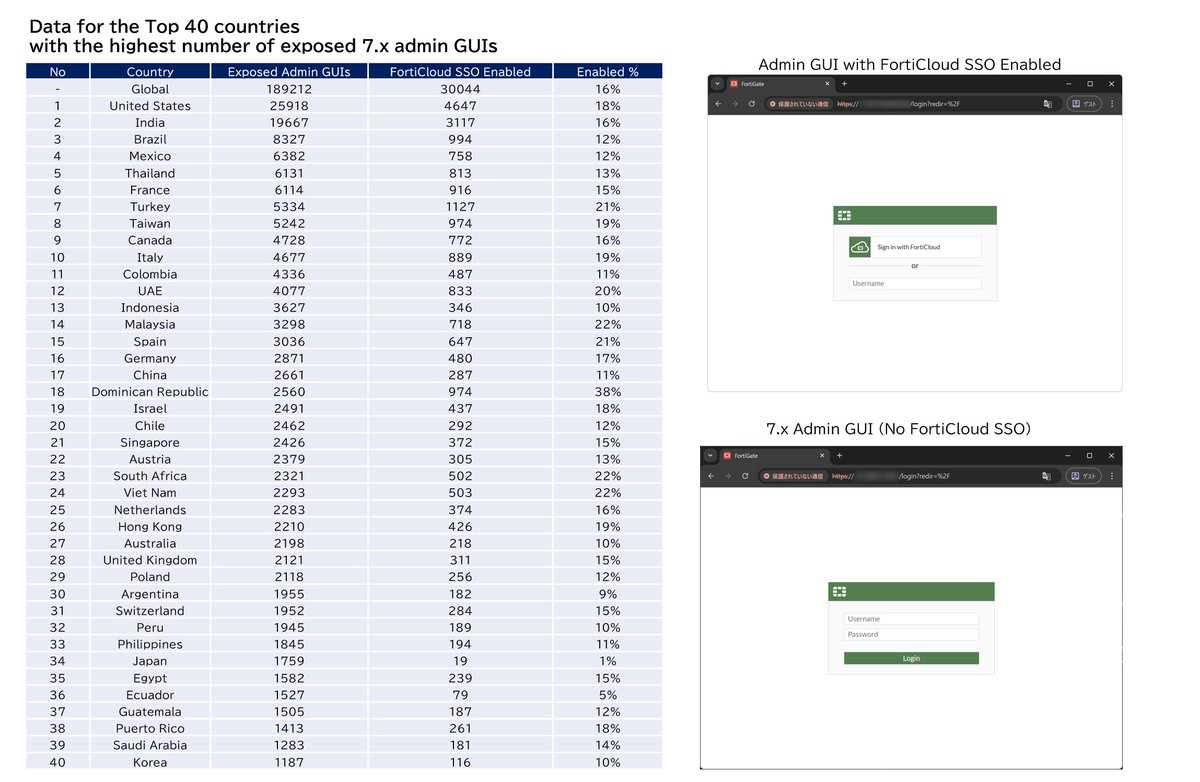Open guest profile button in No FortiCloud SSO window
This screenshot has width=1200, height=782.
click(1085, 476)
